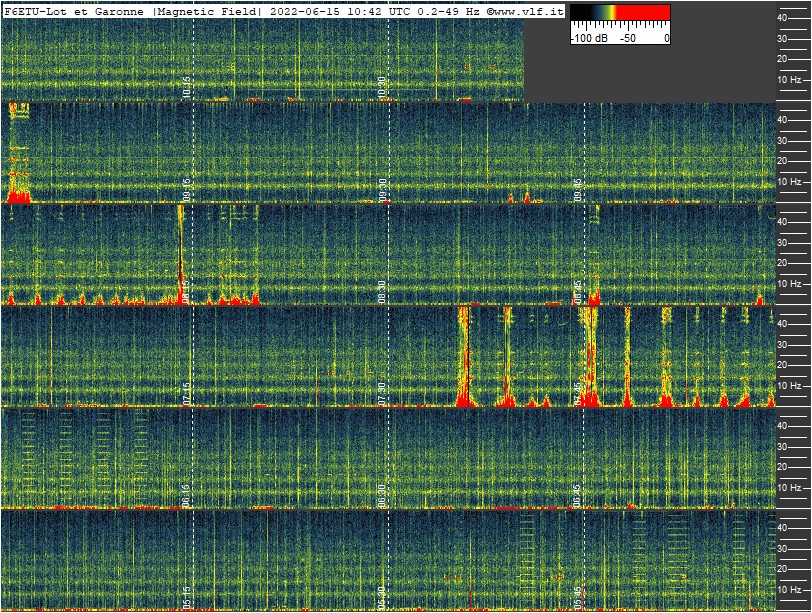Select the 06:30 time marker
This screenshot has height=613, width=812.
click(x=382, y=496)
